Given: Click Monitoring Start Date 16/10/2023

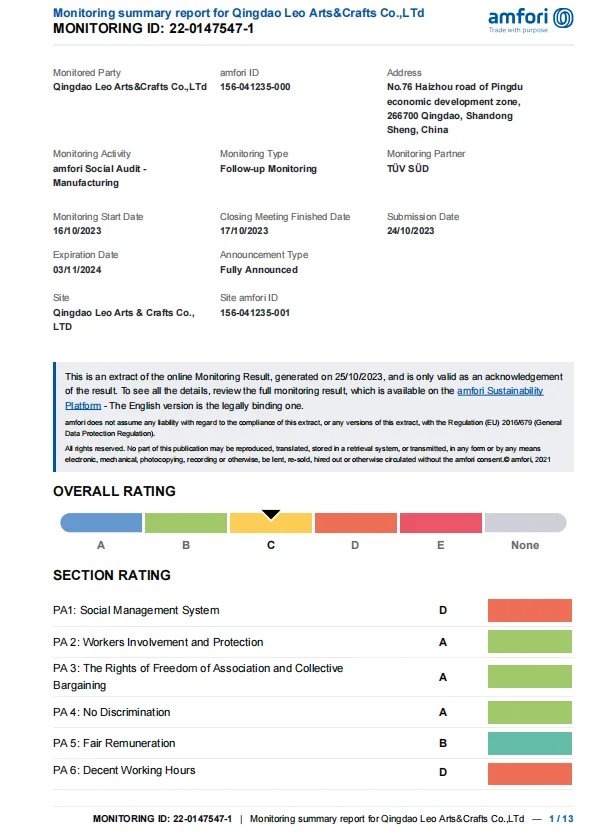Looking at the screenshot, I should 77,231.
